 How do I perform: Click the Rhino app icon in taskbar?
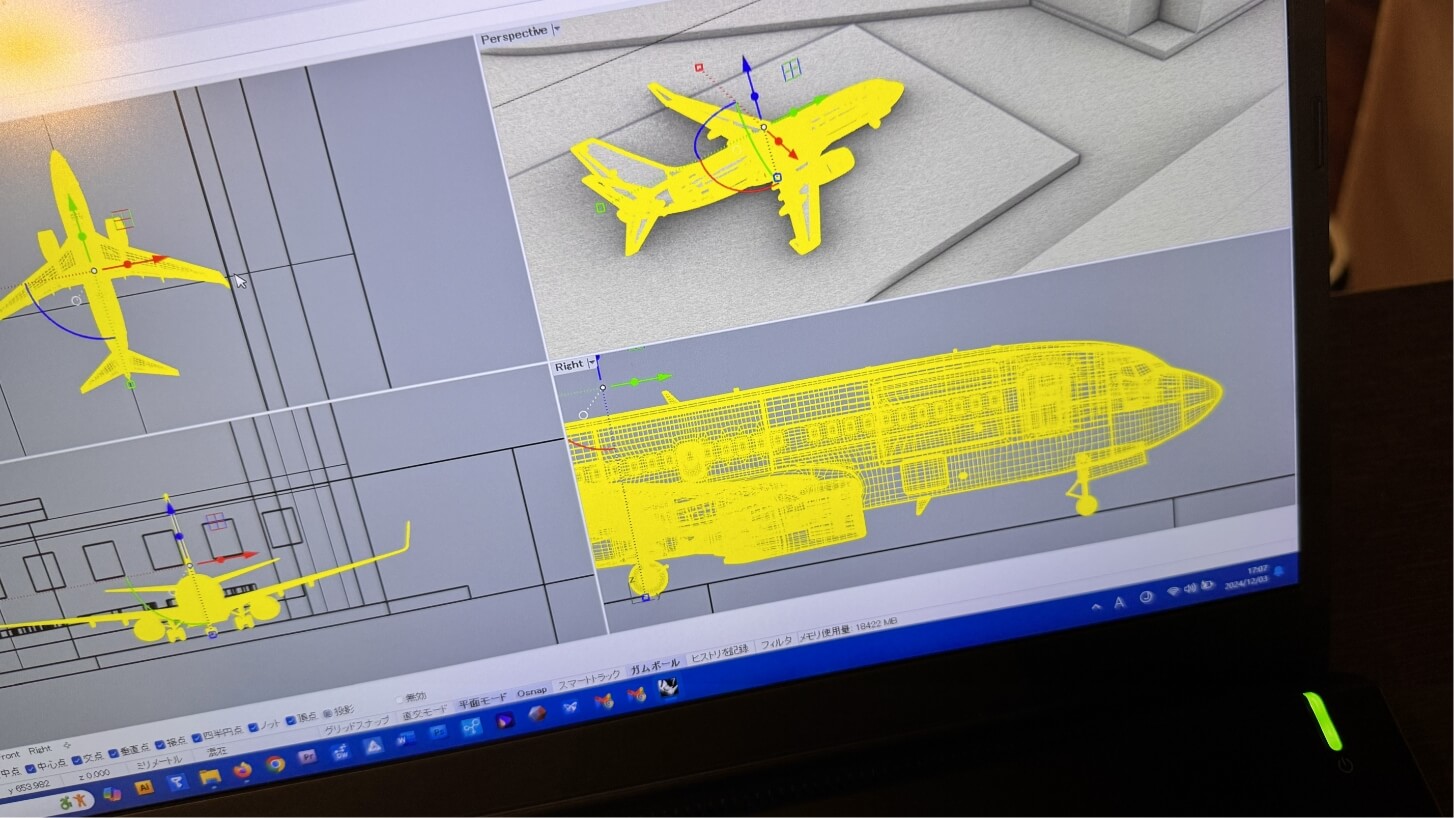pyautogui.click(x=668, y=687)
